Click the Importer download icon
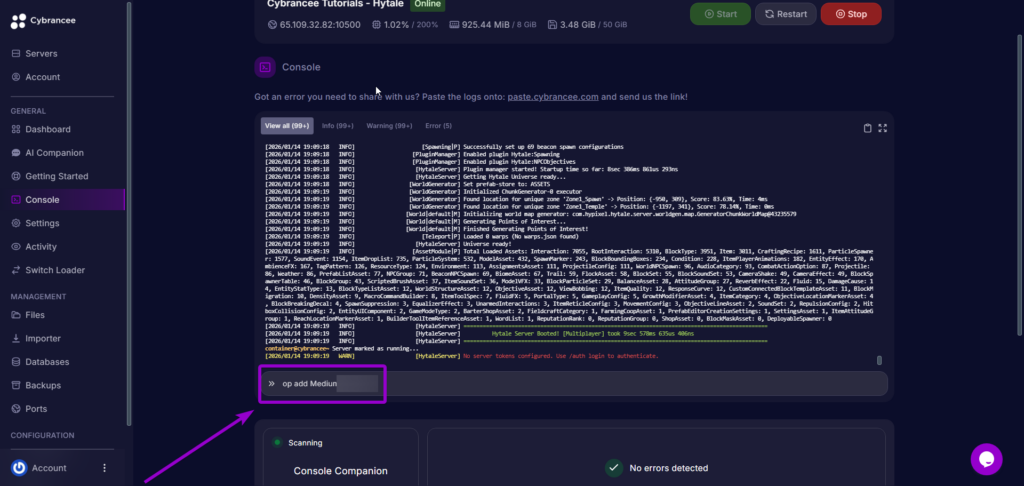The height and width of the screenshot is (486, 1024). [x=16, y=338]
